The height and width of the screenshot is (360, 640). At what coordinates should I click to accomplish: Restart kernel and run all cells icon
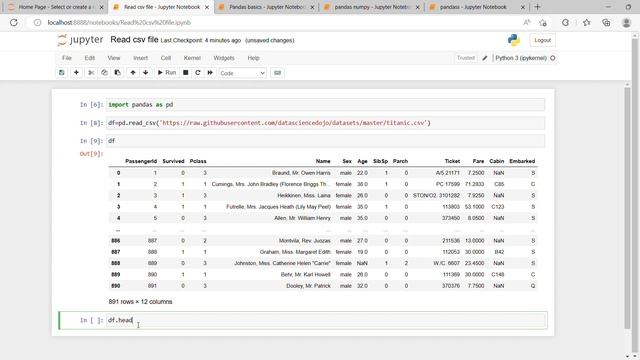pos(210,73)
